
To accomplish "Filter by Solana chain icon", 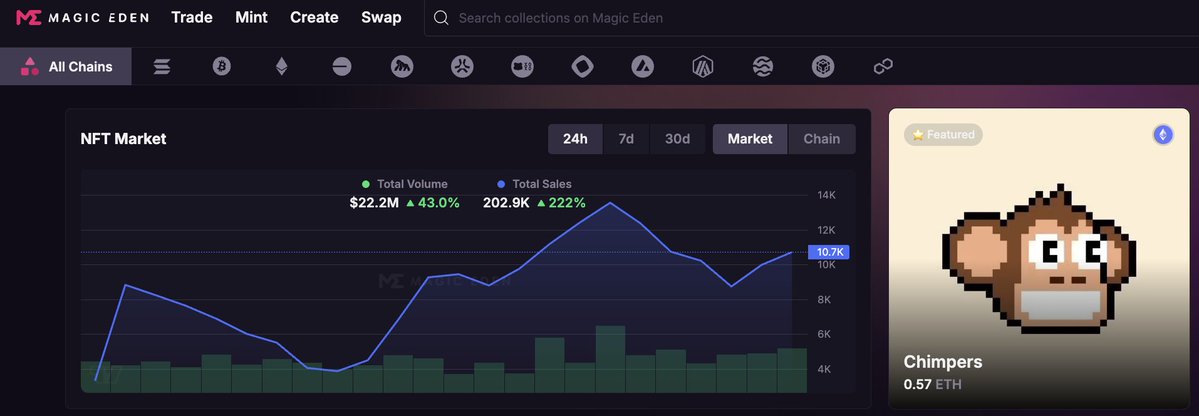I will (162, 67).
